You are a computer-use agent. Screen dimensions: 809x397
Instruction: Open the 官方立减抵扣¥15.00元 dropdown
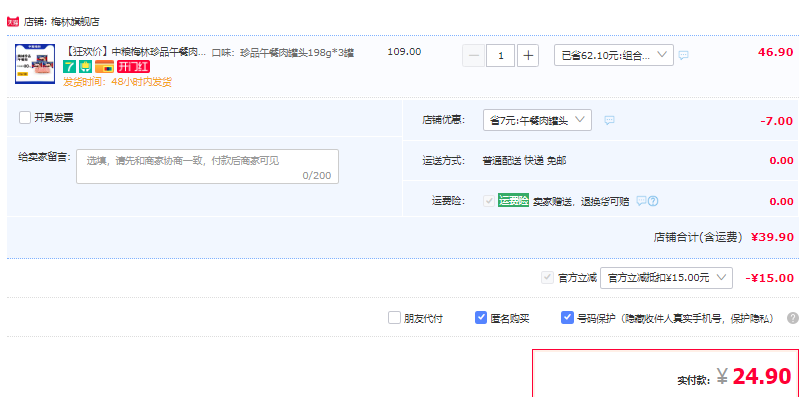[666, 278]
